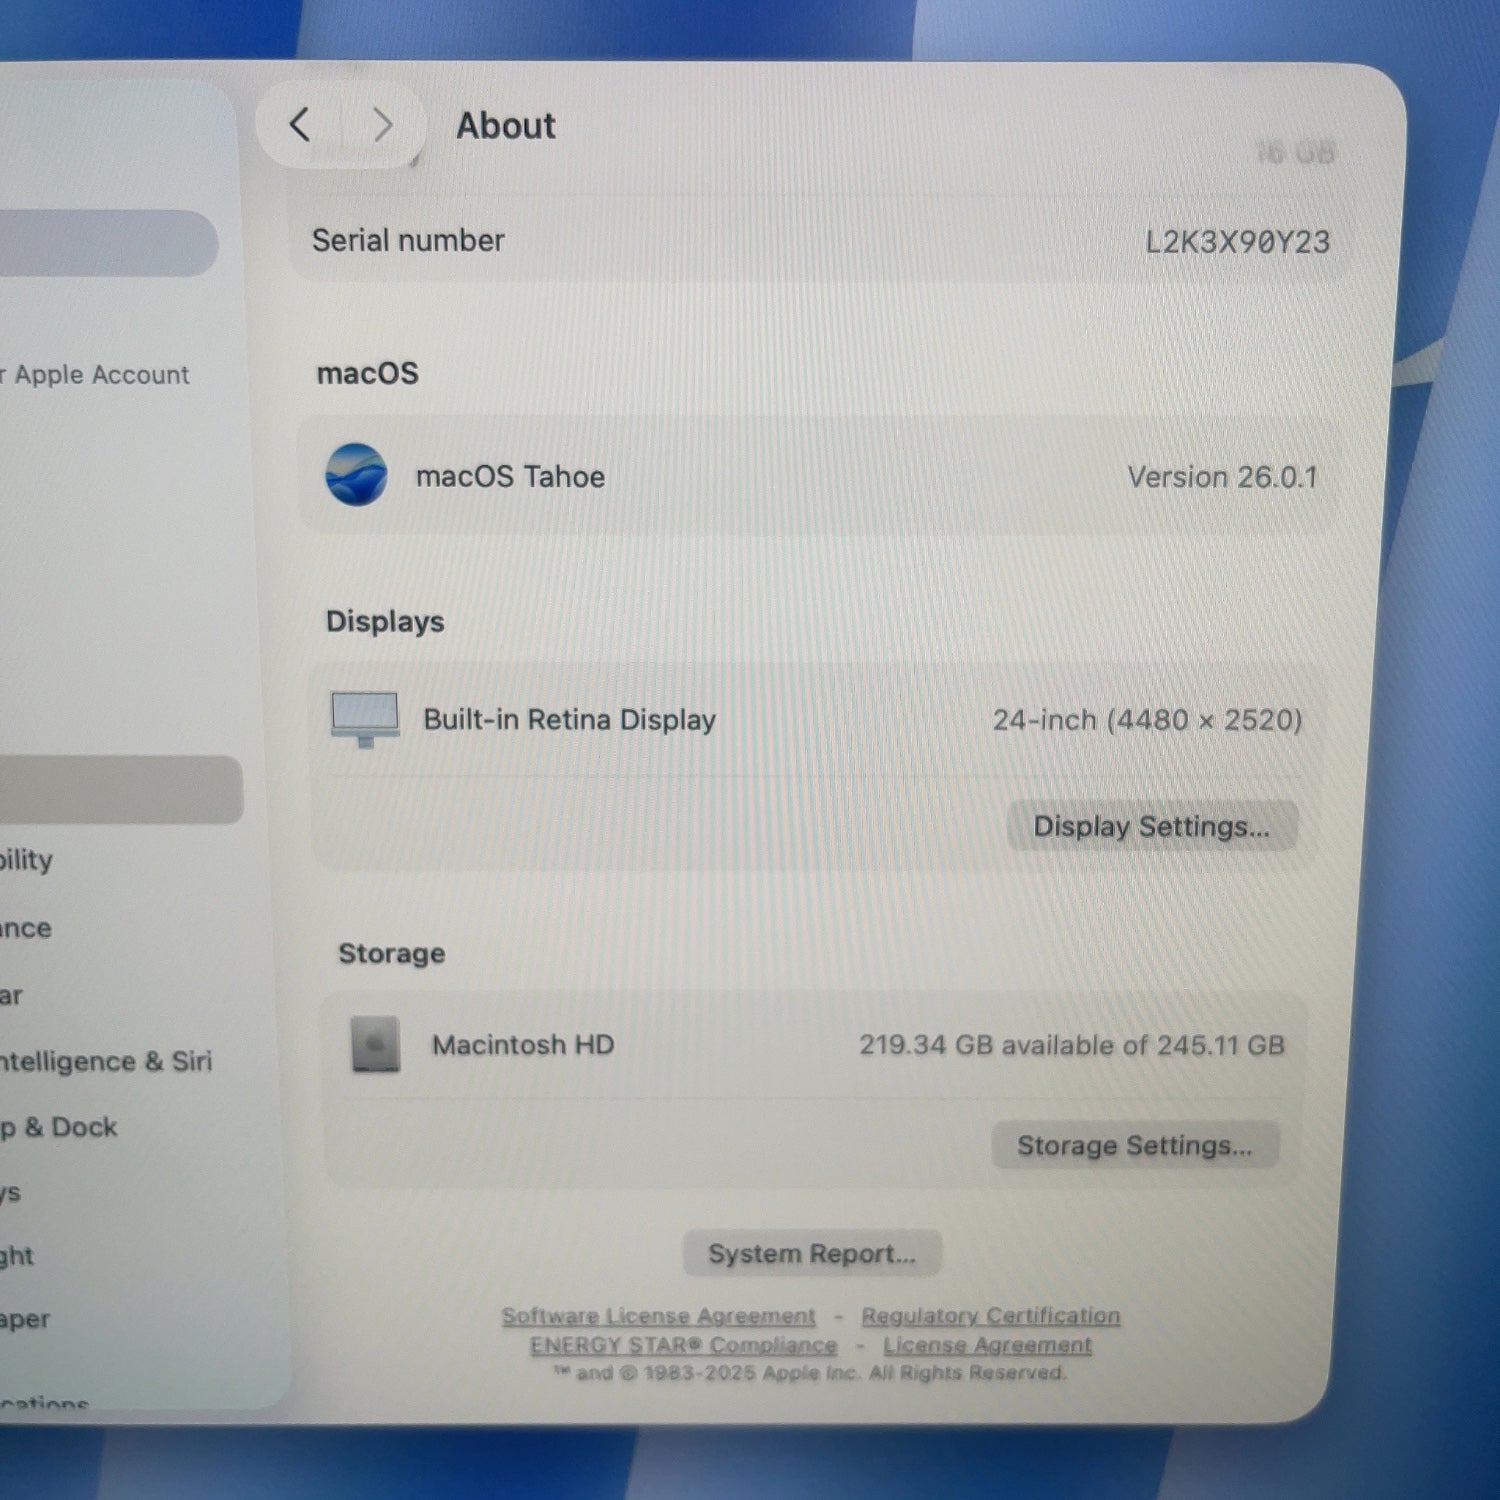Screen dimensions: 1500x1500
Task: Open the Regulatory Certification link
Action: [x=990, y=1316]
